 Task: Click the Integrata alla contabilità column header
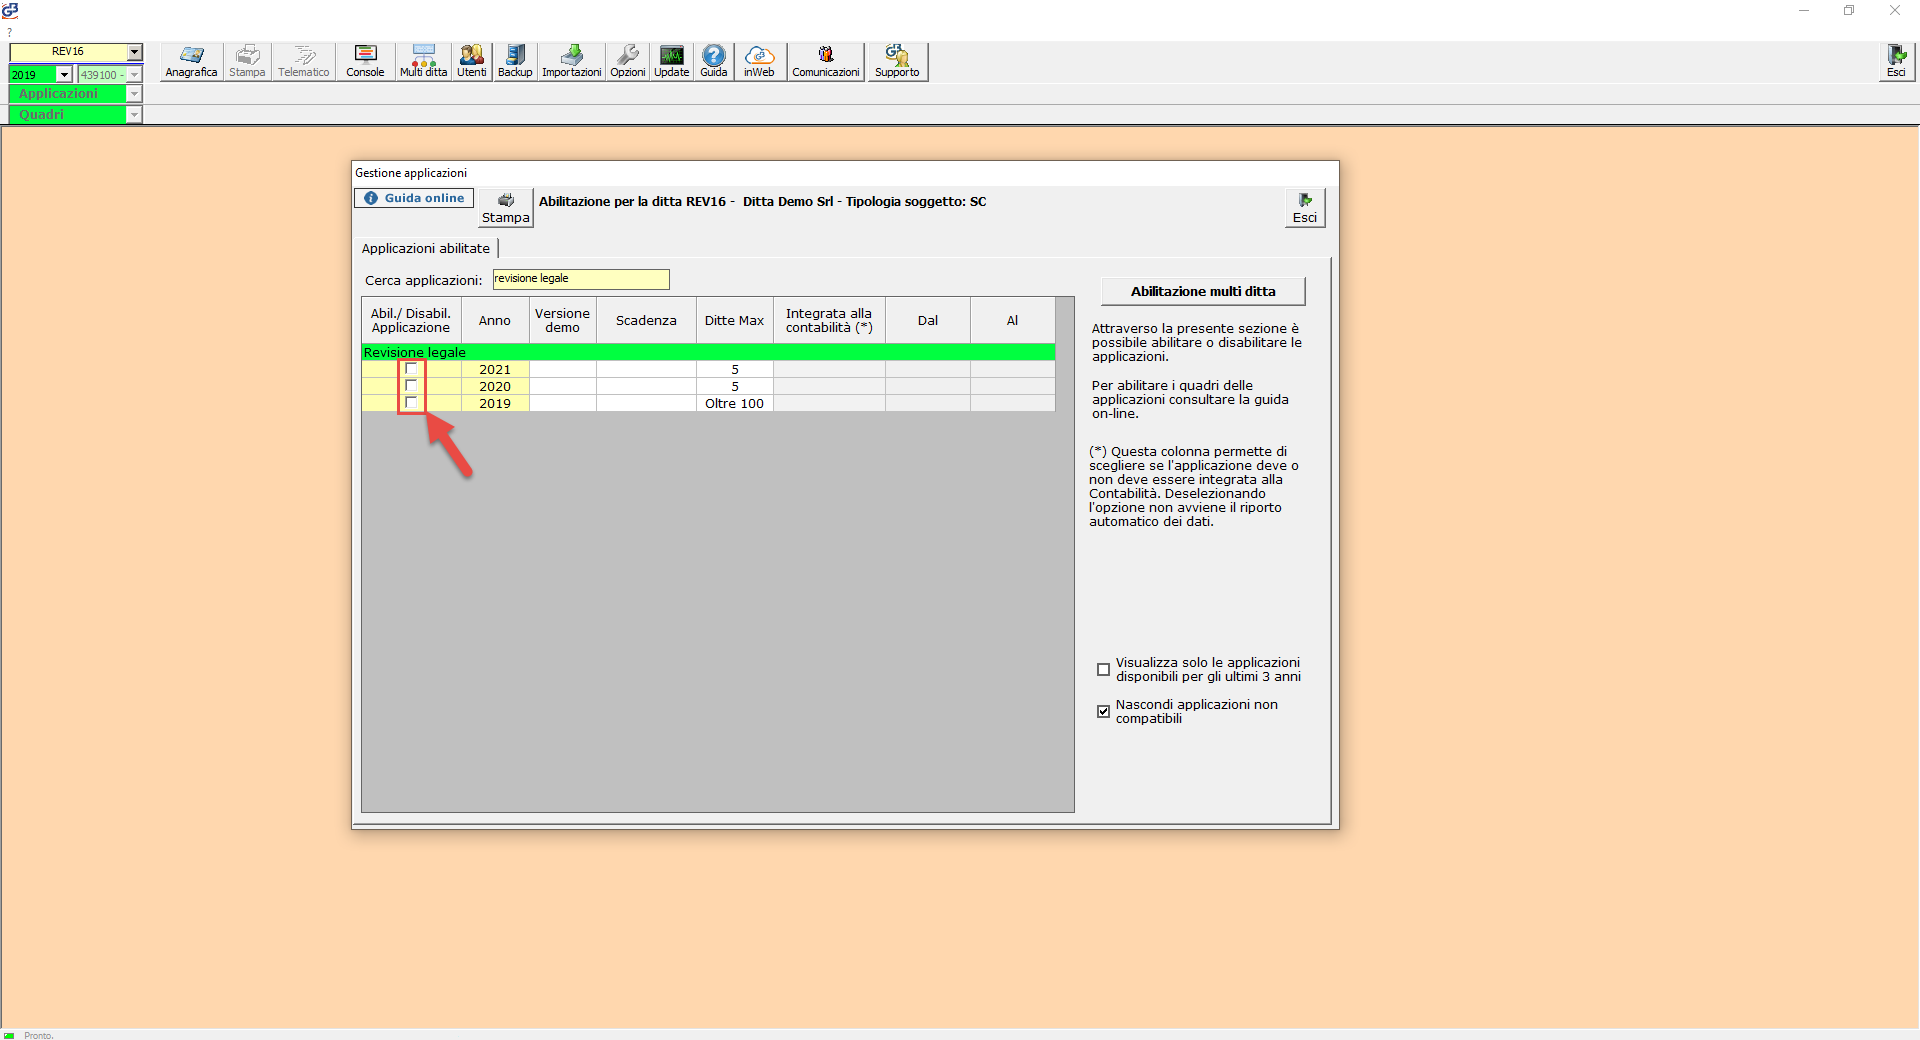829,320
